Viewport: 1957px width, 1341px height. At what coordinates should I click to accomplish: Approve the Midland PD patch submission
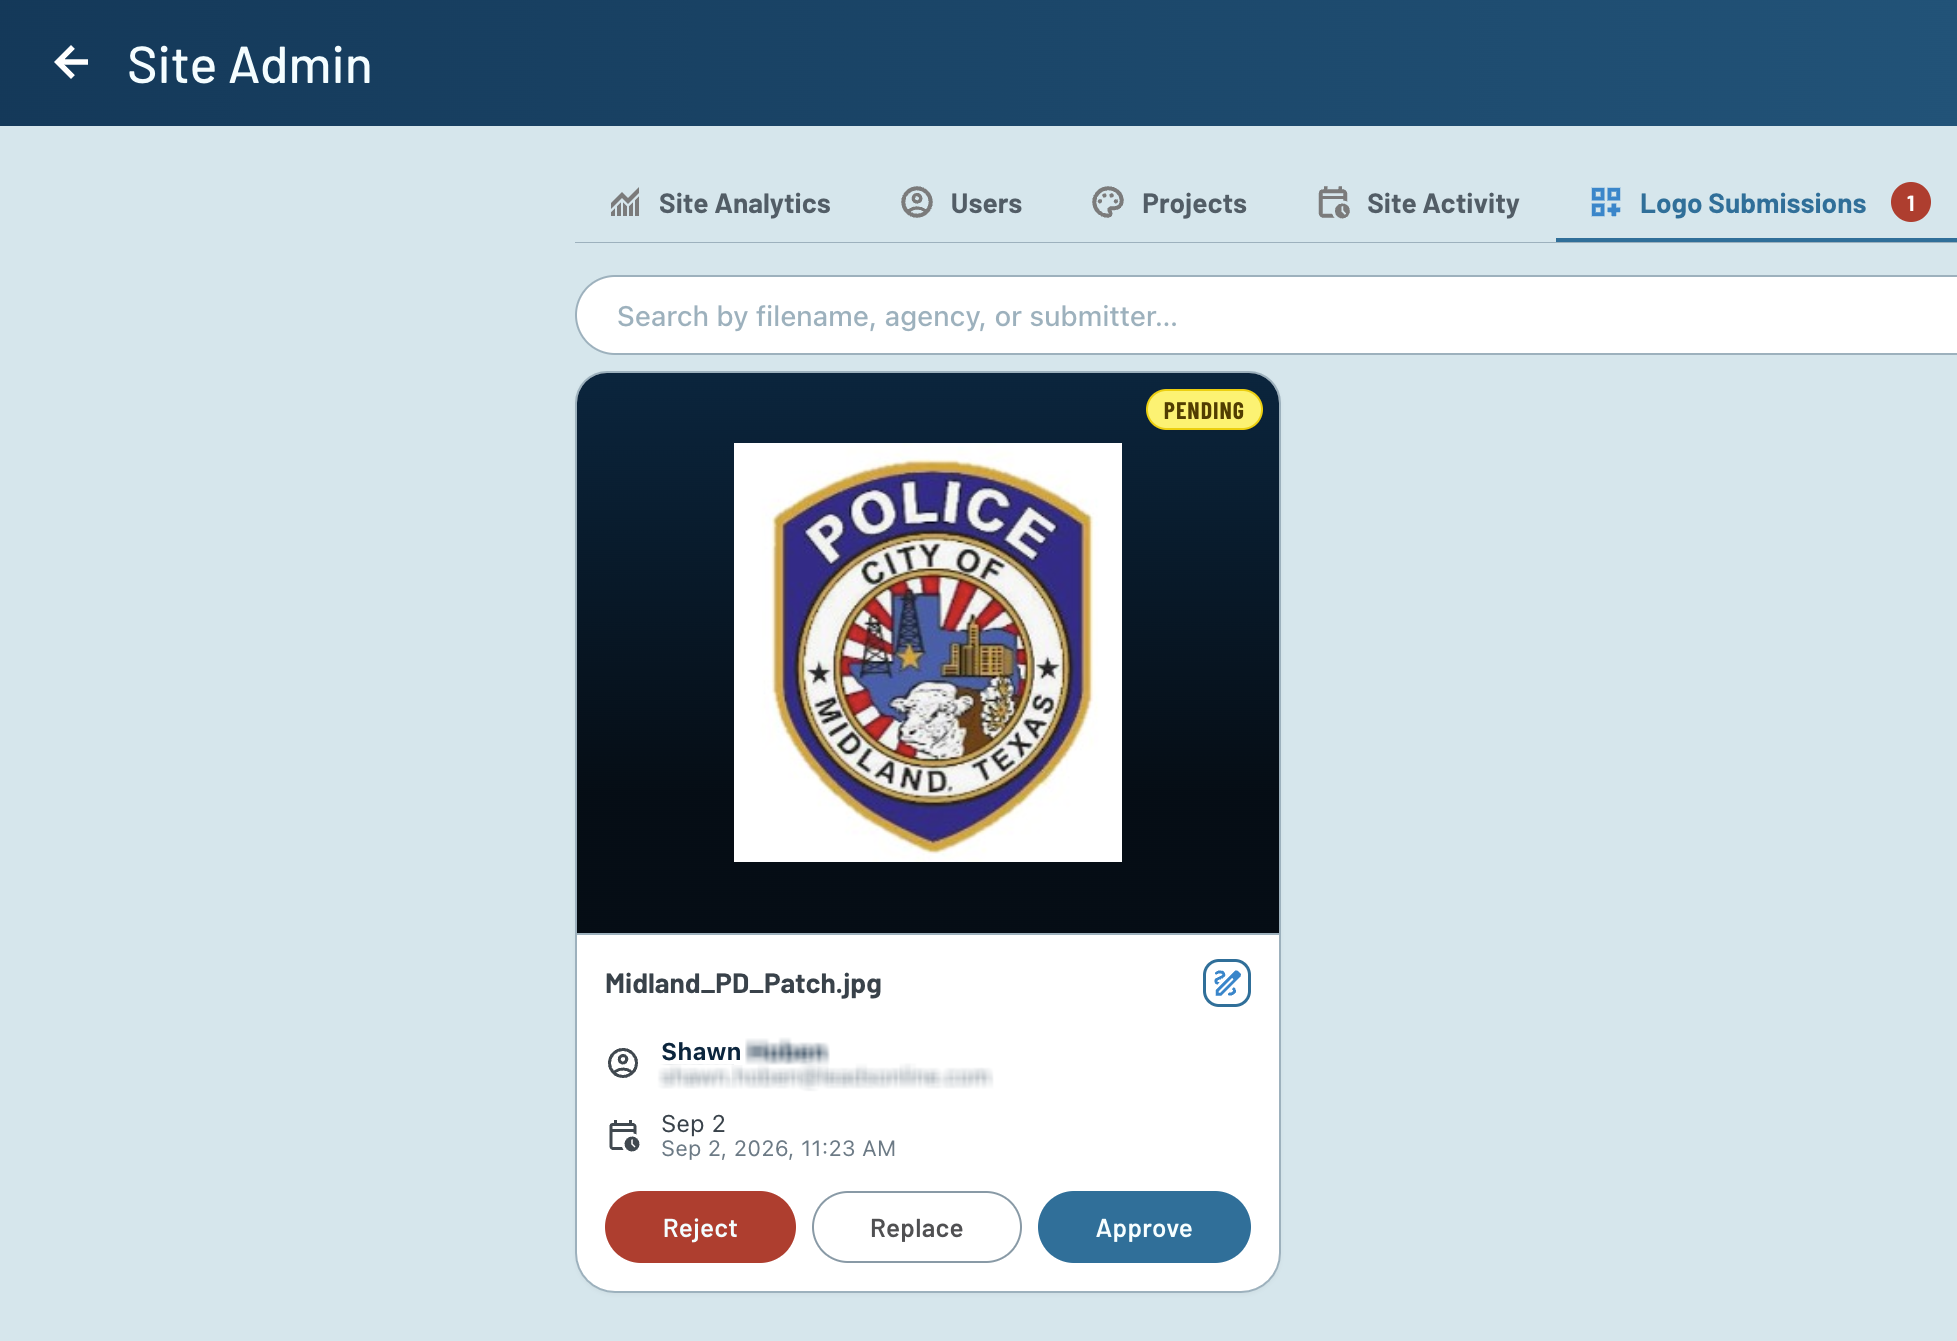point(1144,1227)
